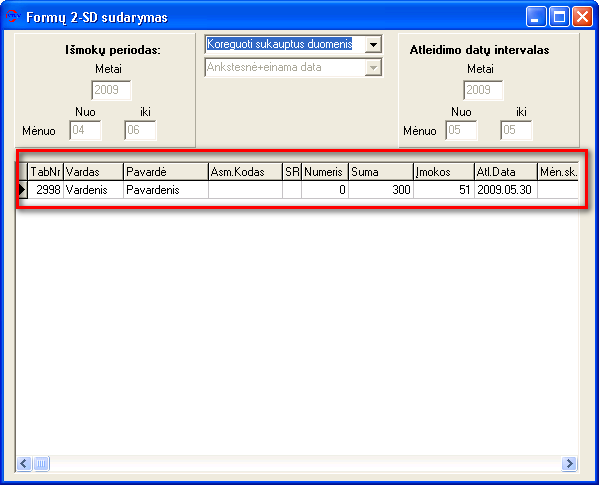
Task: Select the Suma cell showing 300
Action: pyautogui.click(x=381, y=189)
